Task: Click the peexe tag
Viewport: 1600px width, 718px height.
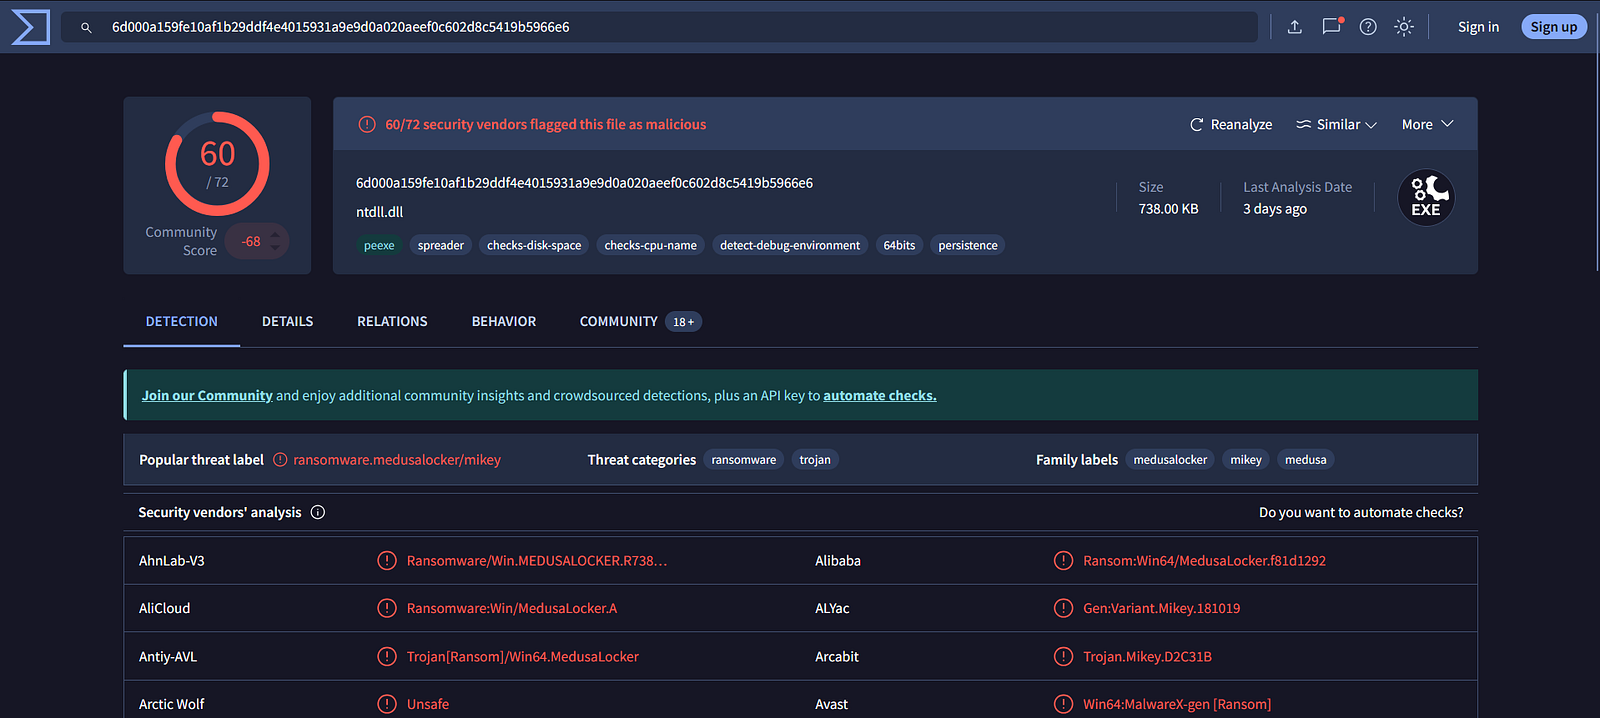Action: tap(379, 245)
